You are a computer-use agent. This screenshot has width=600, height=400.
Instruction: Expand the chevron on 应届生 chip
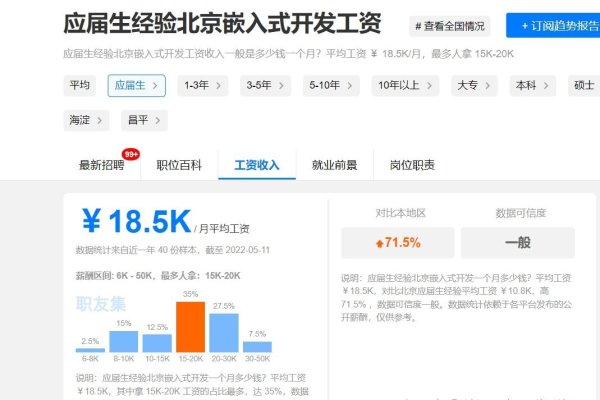coord(155,86)
